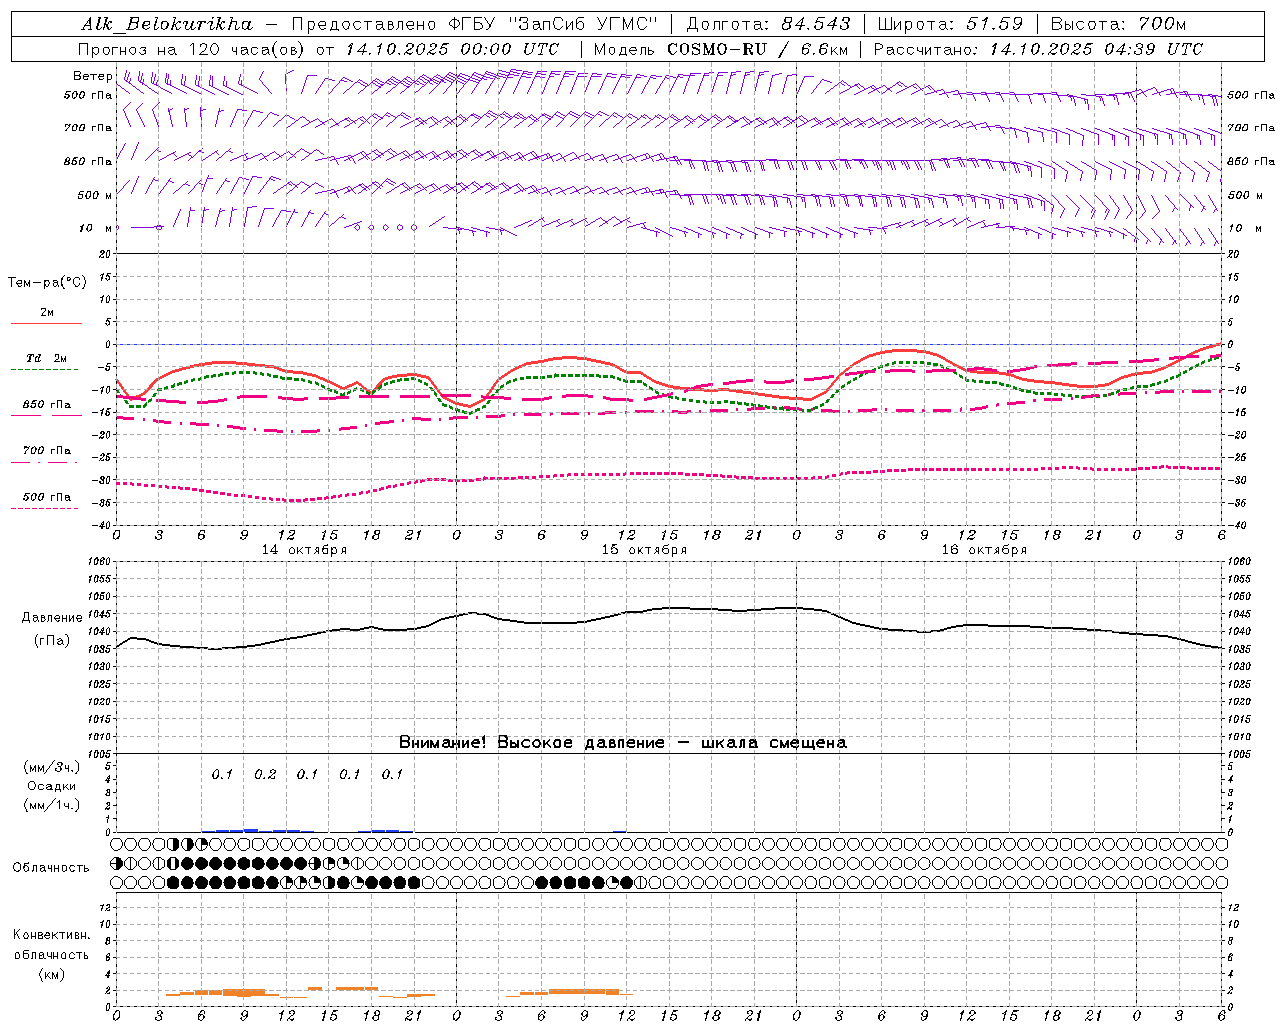1280x1024 pixels.
Task: Click the 850 гПа temperature legend label
Action: (x=47, y=405)
